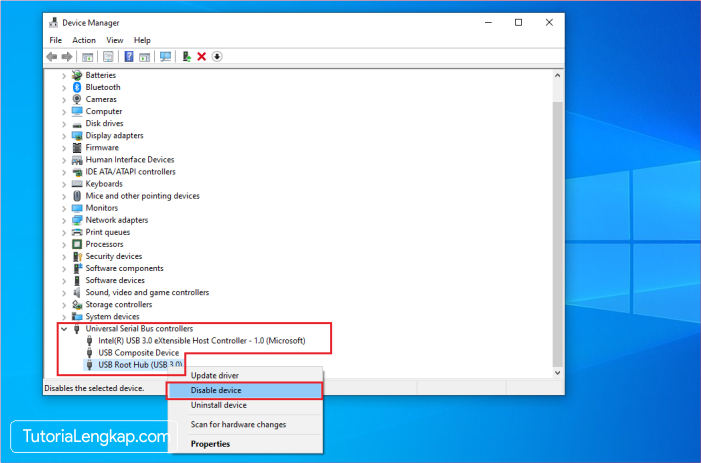Click the 'Software components' label
The image size is (701, 463).
pyautogui.click(x=124, y=268)
